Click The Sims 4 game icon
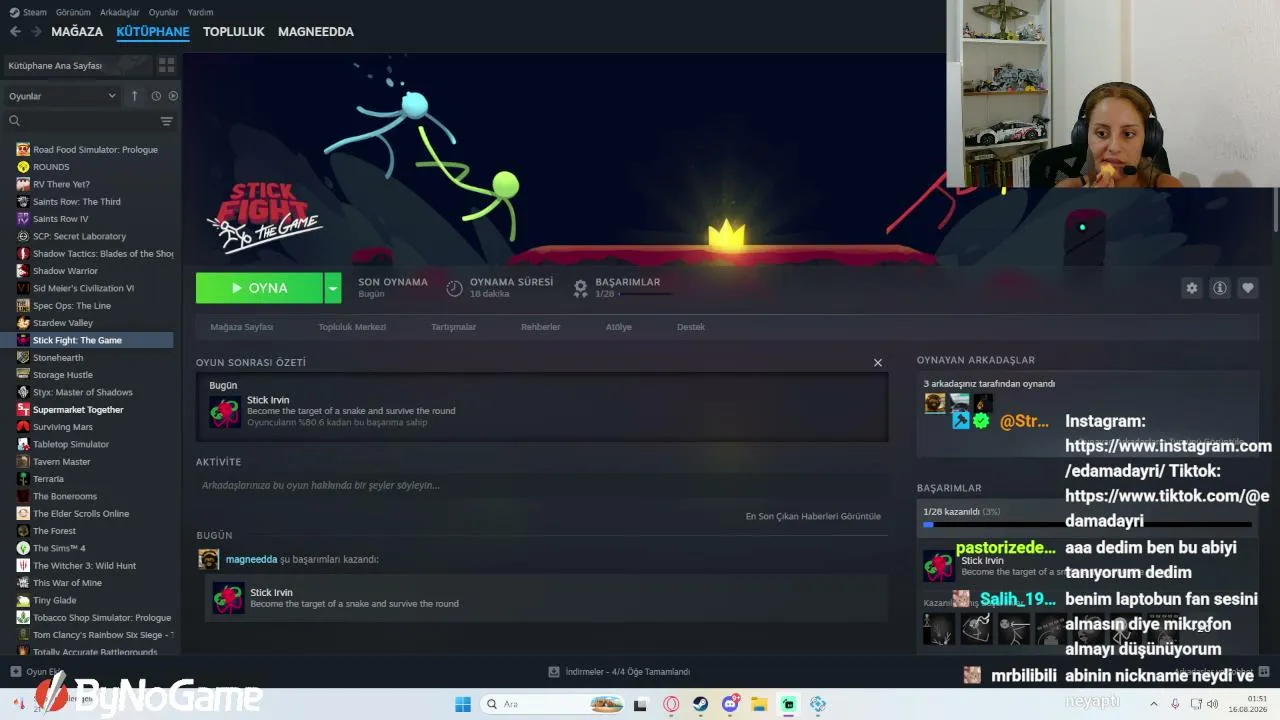Image resolution: width=1280 pixels, height=720 pixels. pyautogui.click(x=23, y=548)
